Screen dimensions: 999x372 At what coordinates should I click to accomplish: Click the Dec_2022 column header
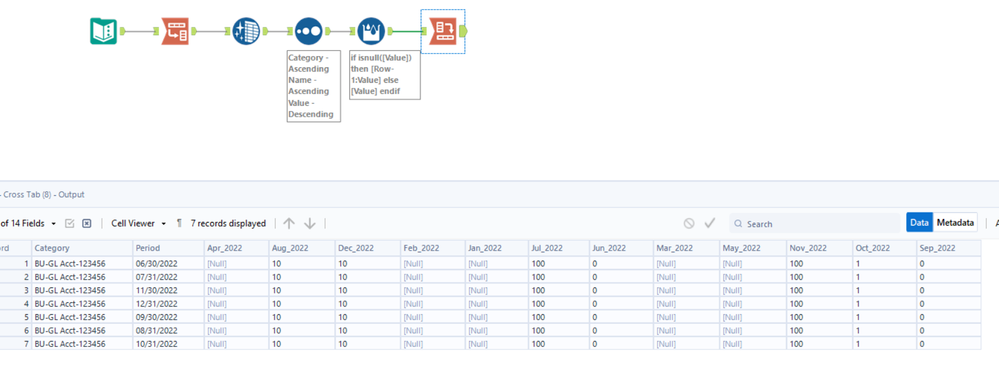click(367, 248)
